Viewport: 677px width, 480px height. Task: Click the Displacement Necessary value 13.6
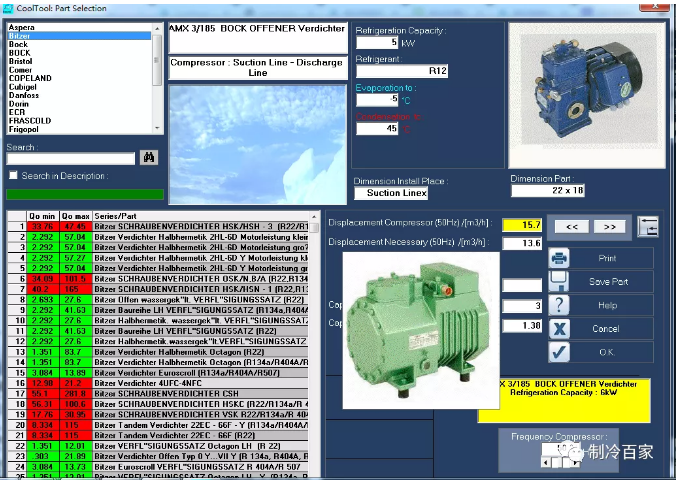(522, 243)
